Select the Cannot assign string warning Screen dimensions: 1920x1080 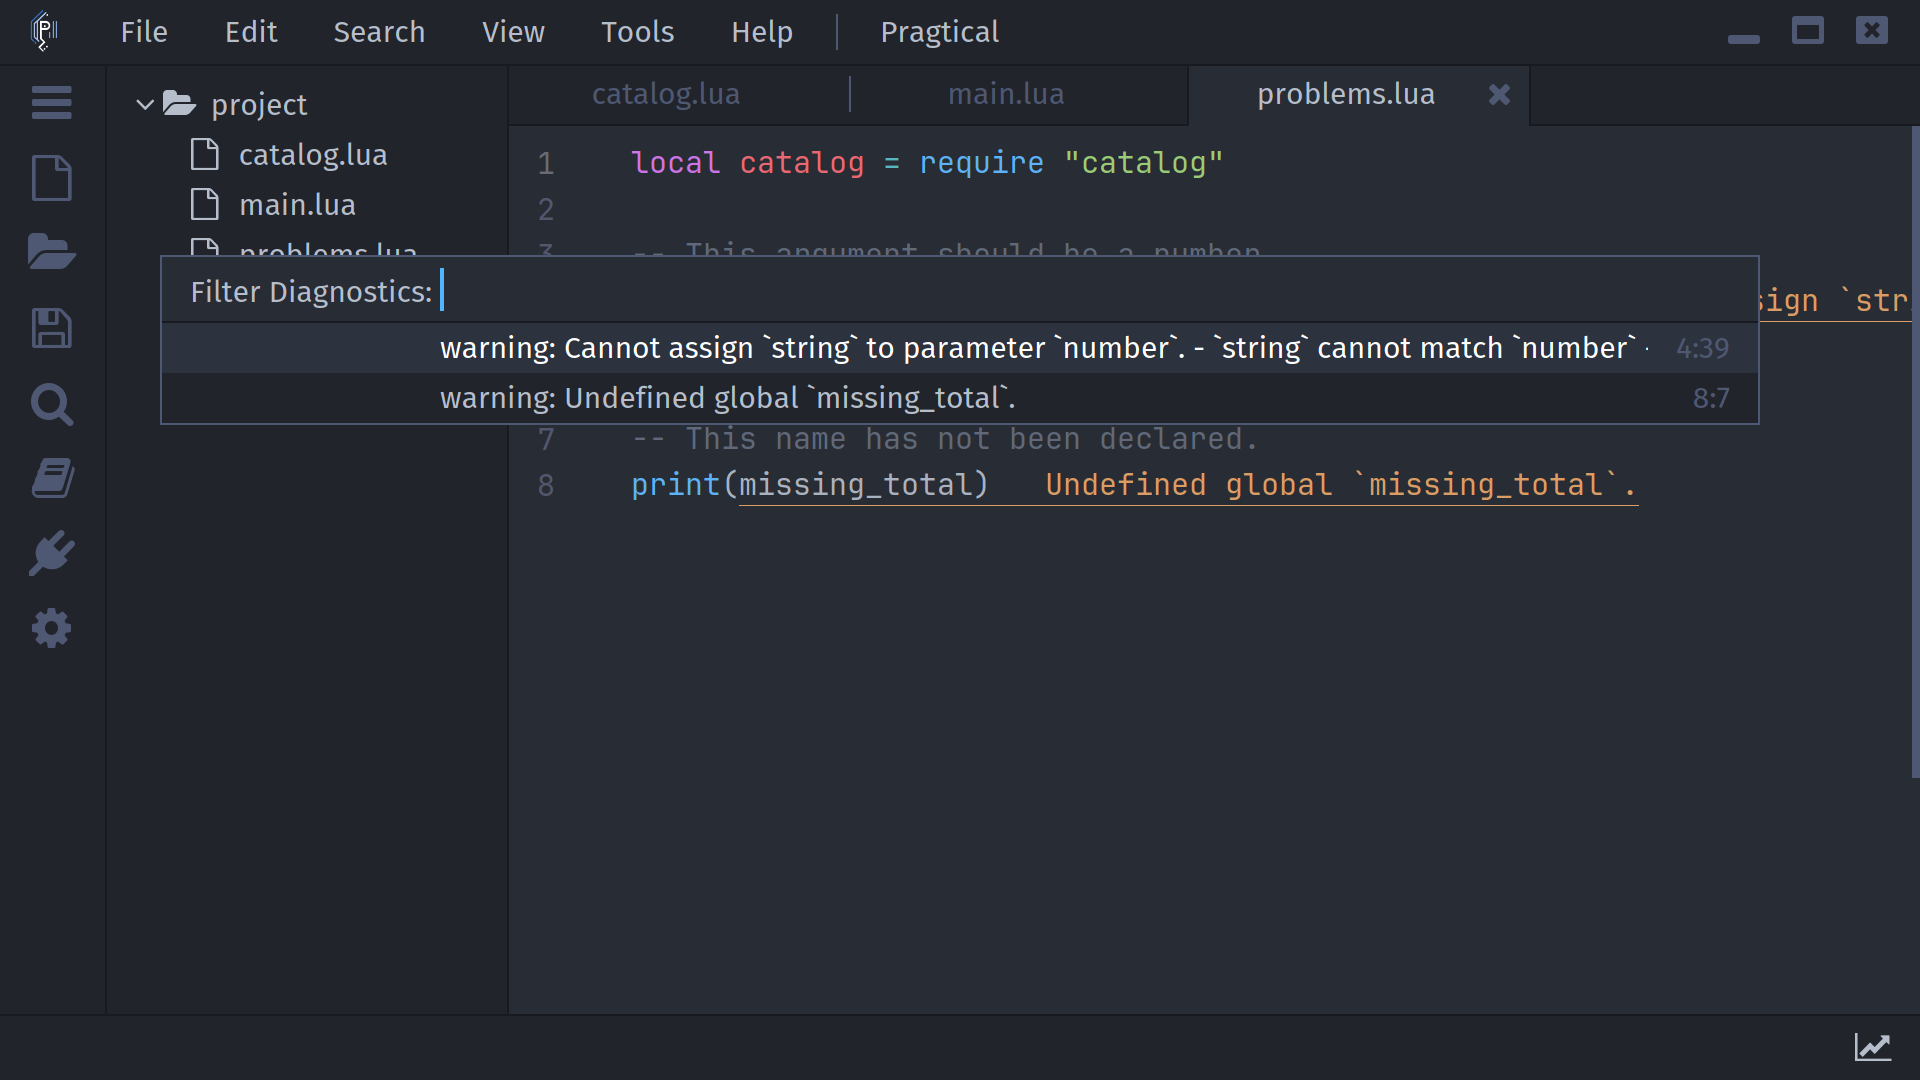[960, 348]
